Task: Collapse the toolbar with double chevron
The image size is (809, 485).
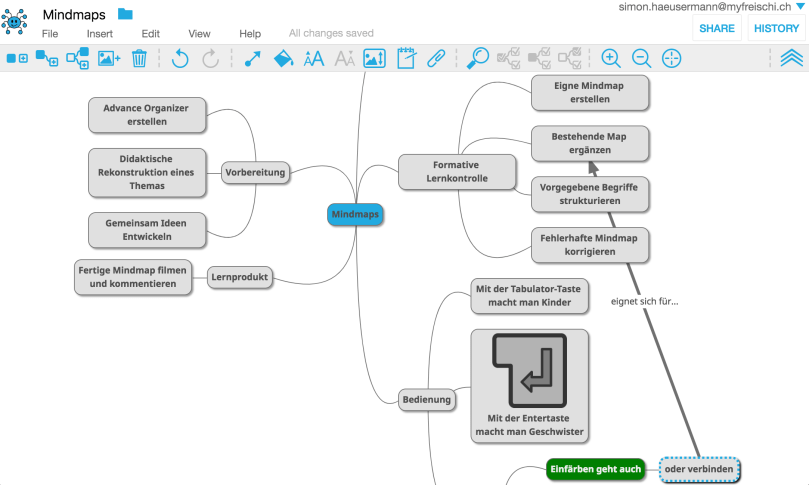Action: coord(791,59)
